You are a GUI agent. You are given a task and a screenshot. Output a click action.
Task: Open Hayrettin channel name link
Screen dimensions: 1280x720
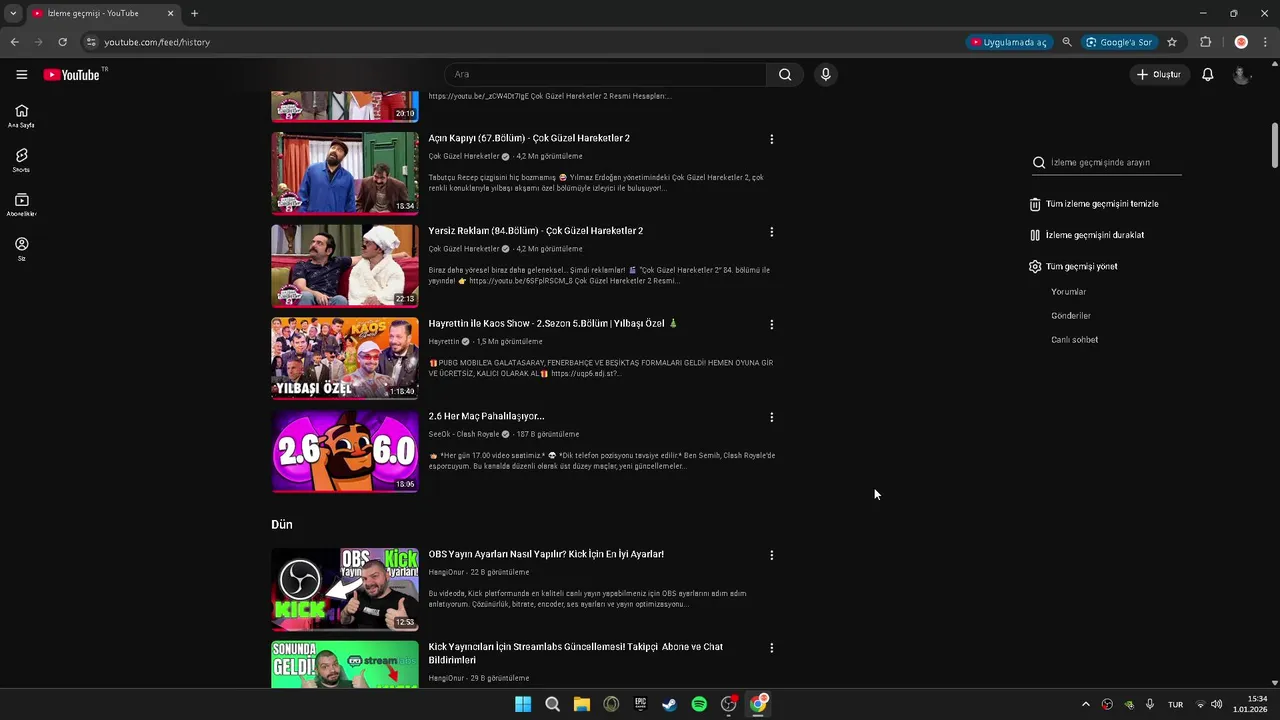point(444,342)
